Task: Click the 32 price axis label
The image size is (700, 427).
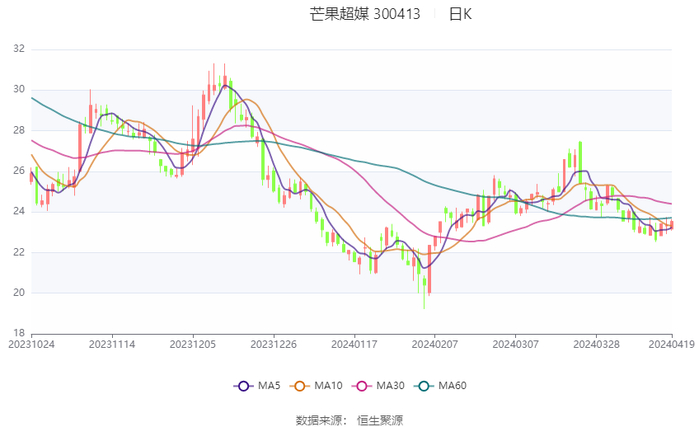Action: point(19,49)
